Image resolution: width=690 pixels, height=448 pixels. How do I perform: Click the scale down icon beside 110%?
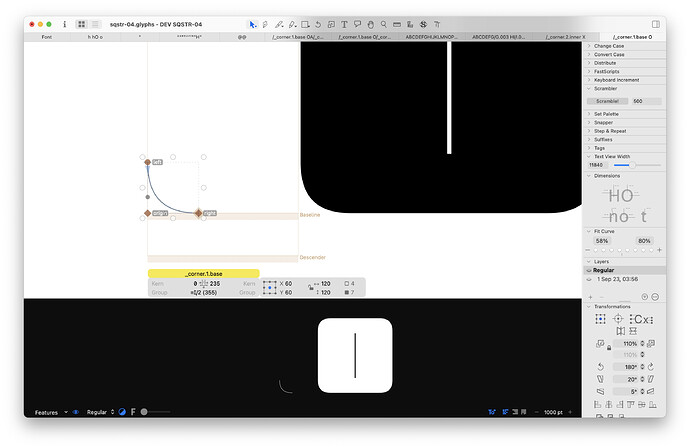point(600,343)
